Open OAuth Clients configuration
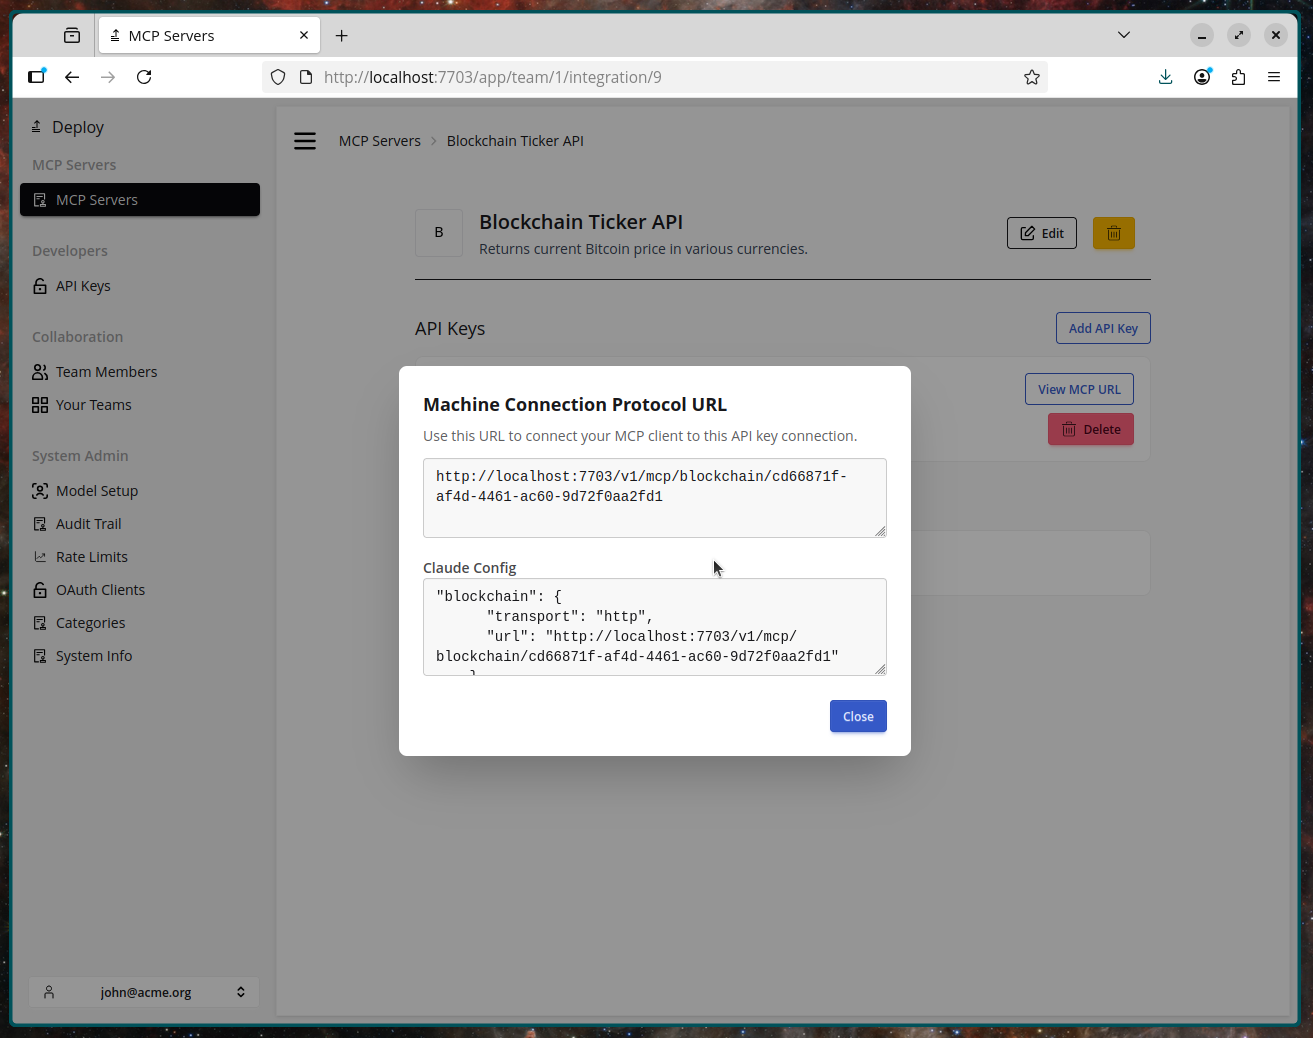The width and height of the screenshot is (1313, 1038). [100, 589]
